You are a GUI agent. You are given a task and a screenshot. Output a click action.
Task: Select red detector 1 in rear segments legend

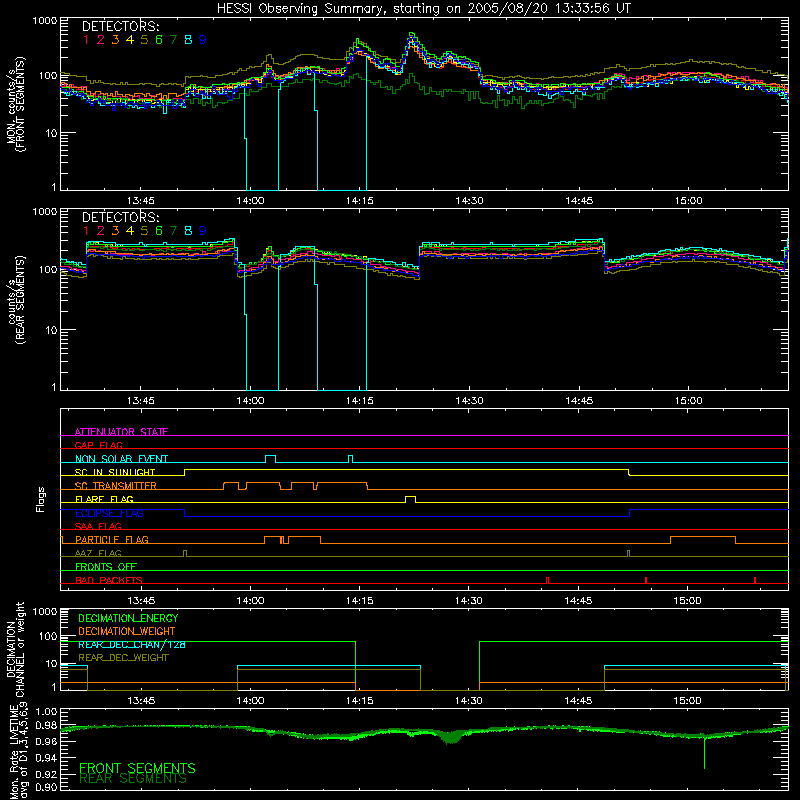[86, 231]
